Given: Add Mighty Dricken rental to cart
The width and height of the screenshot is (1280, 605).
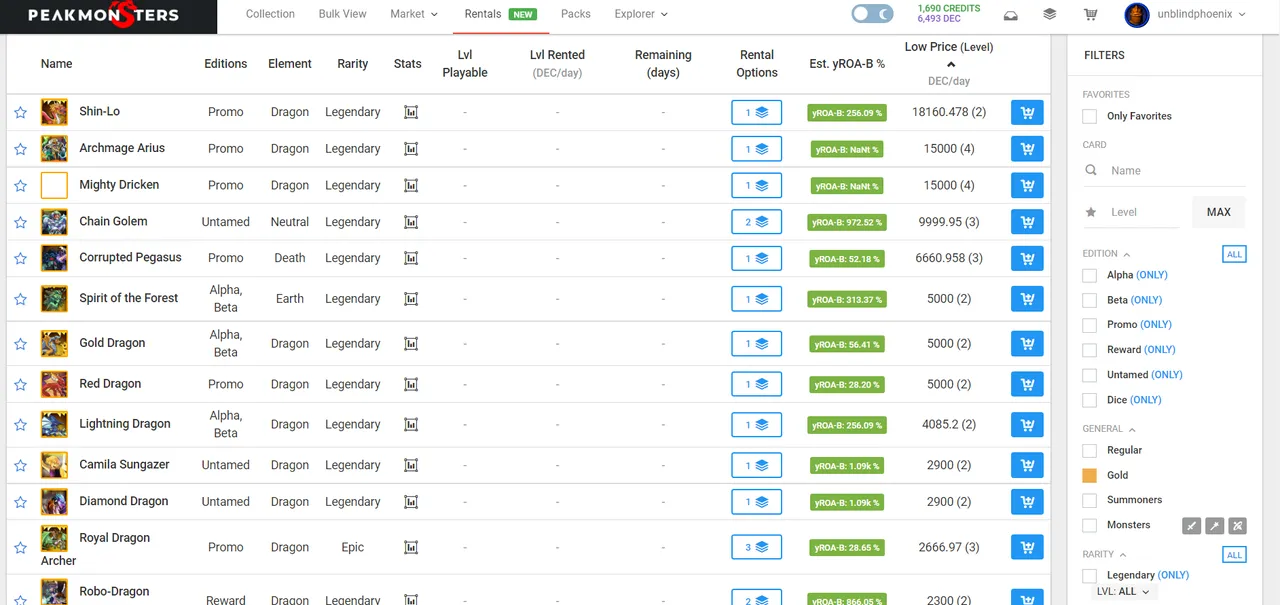Looking at the screenshot, I should click(1027, 185).
